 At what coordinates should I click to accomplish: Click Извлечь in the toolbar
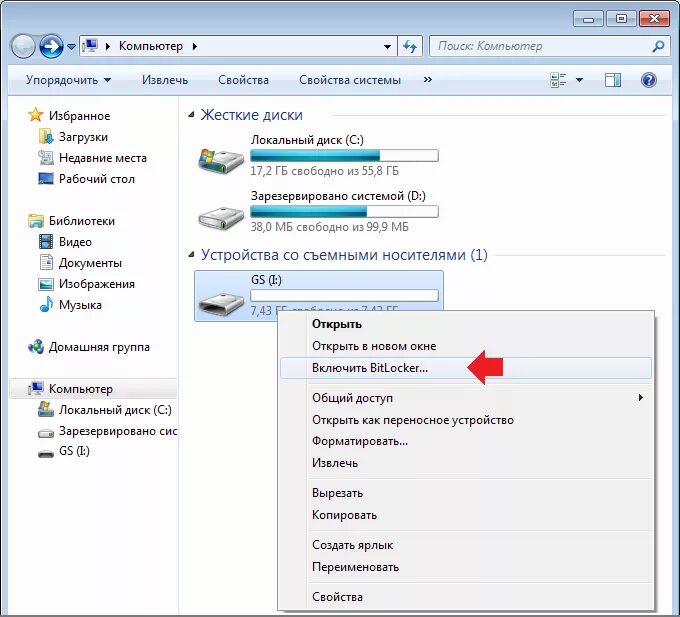click(x=165, y=80)
